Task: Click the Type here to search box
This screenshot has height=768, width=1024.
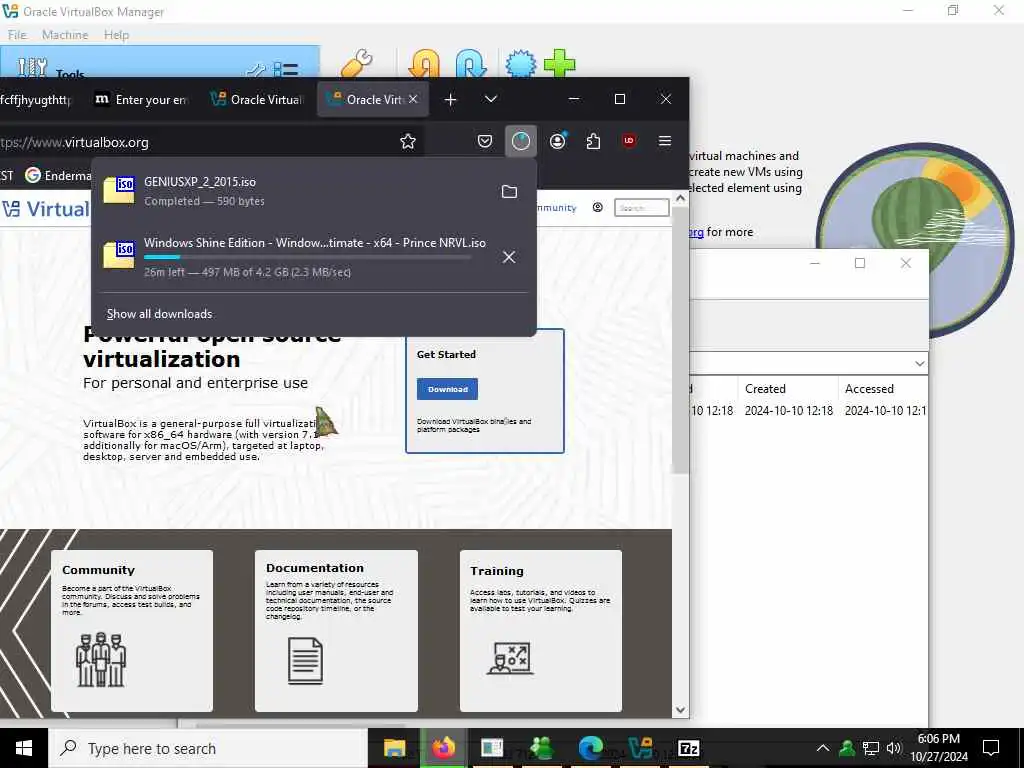Action: [x=208, y=748]
